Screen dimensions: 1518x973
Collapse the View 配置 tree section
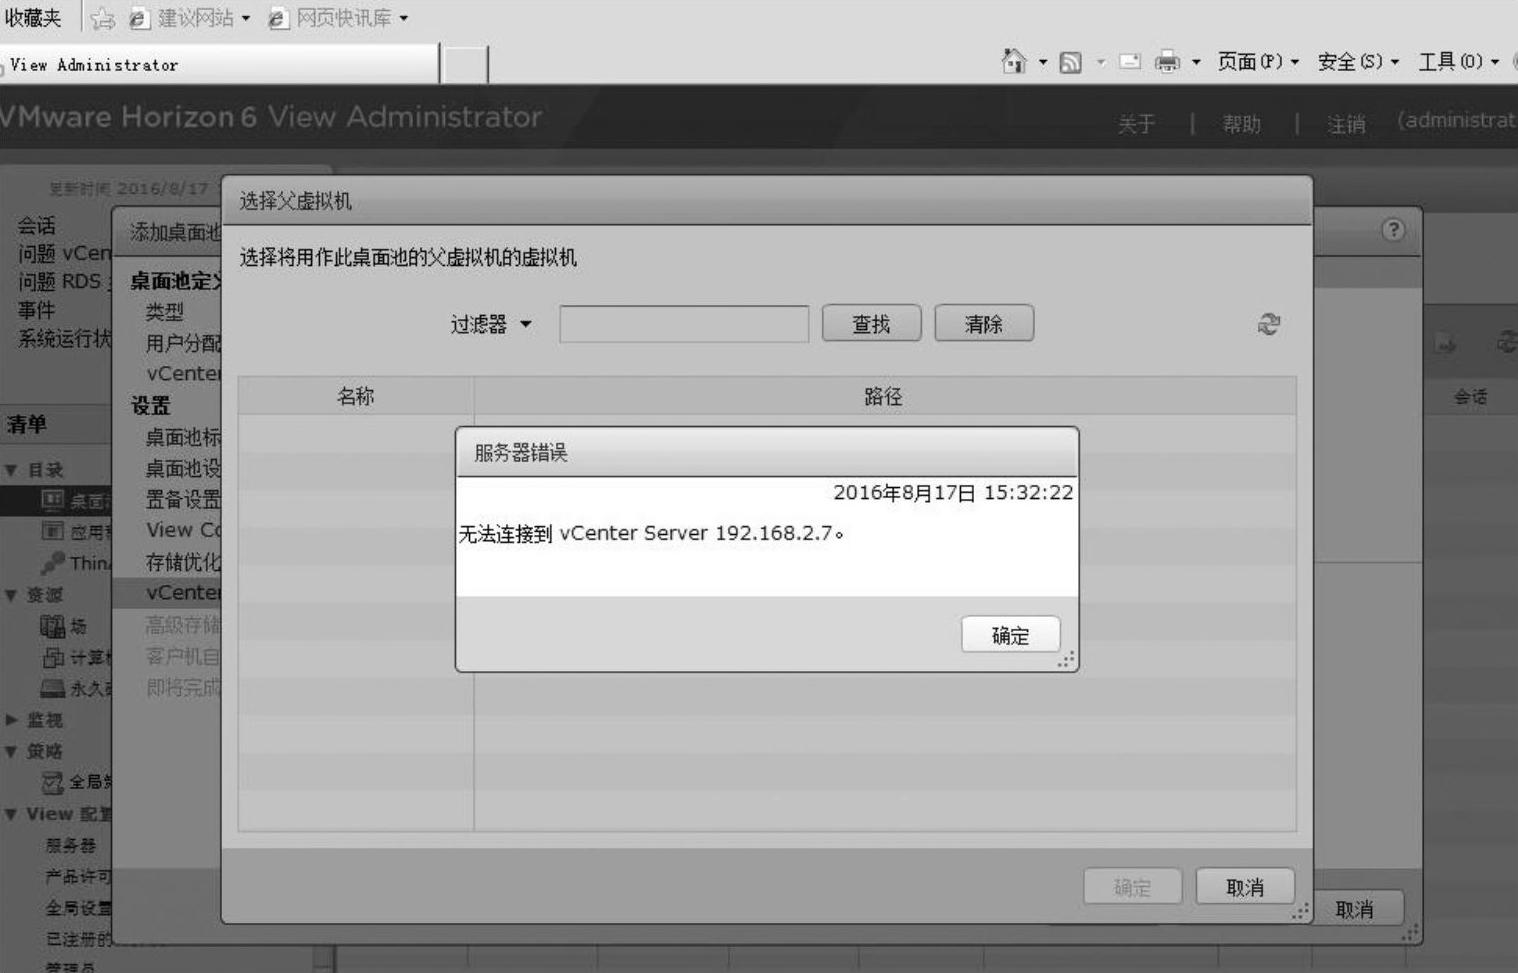[x=12, y=814]
